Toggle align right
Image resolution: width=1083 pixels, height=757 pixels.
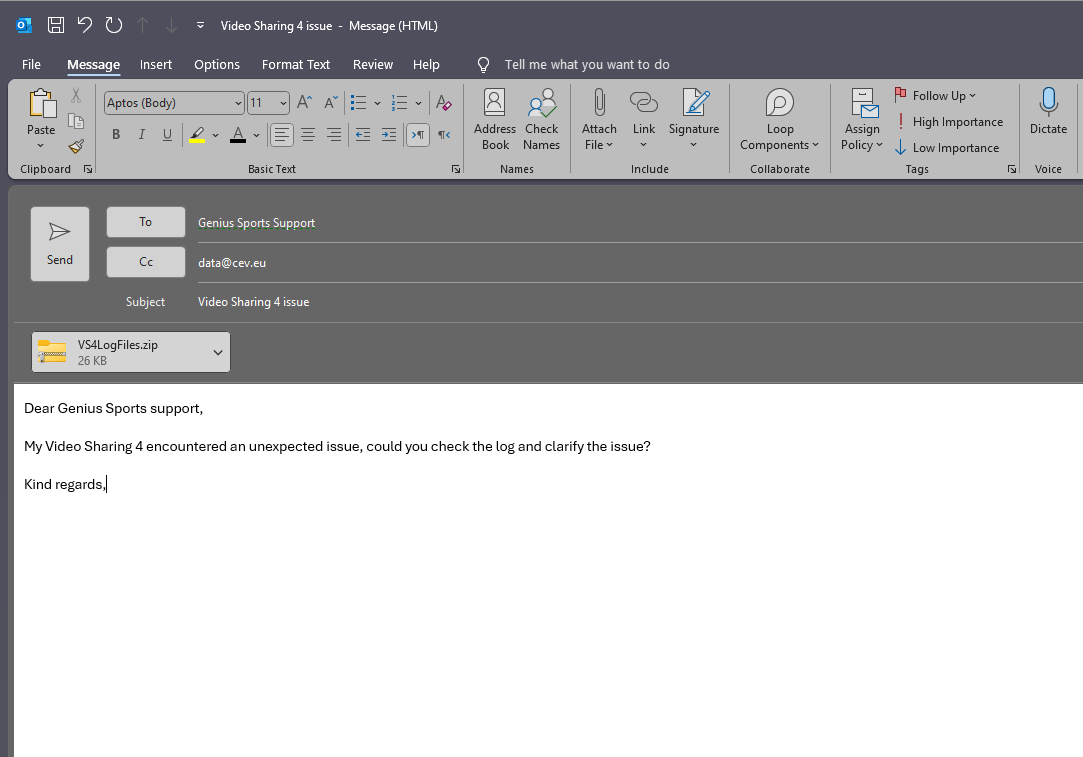(334, 135)
